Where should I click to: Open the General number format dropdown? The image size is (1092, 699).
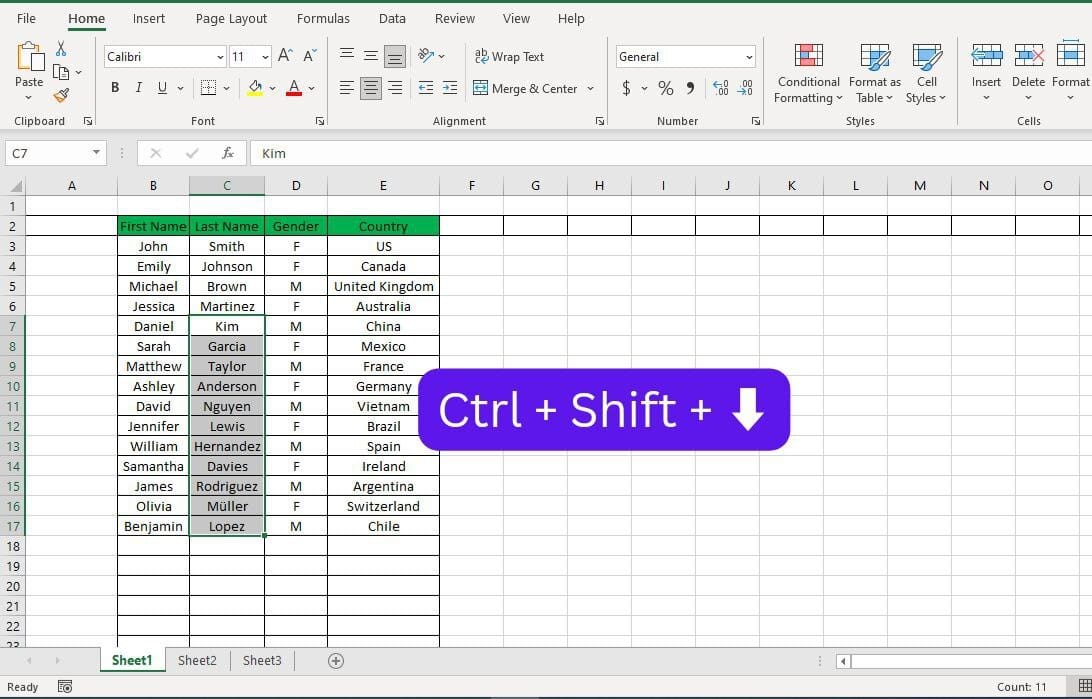[749, 57]
